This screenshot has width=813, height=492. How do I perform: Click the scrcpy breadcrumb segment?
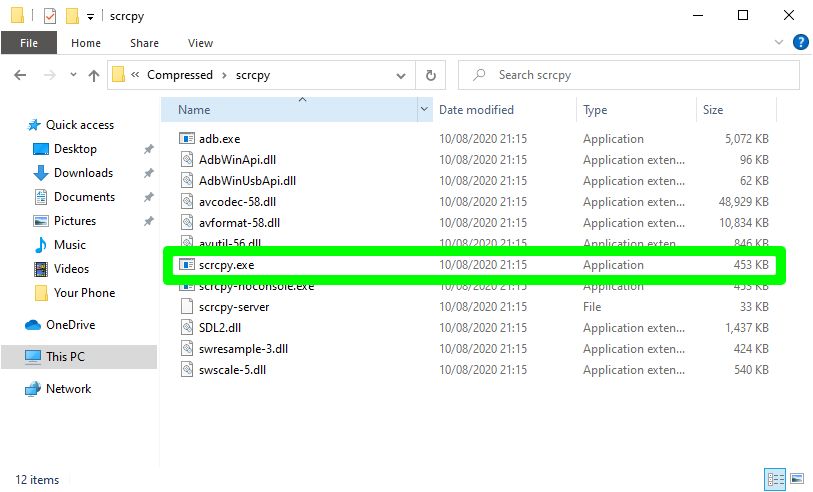pos(253,75)
